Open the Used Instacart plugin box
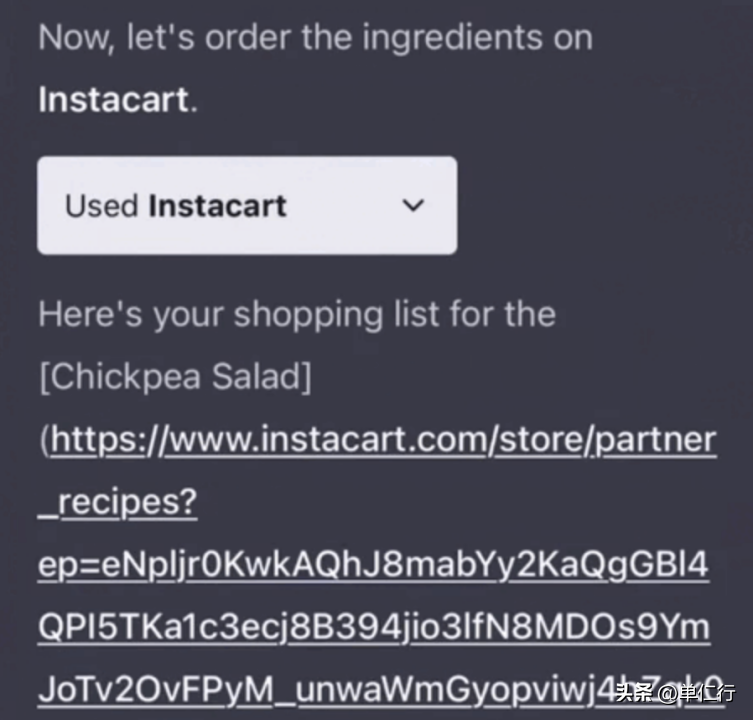Screen dimensions: 753x720 (x=247, y=205)
